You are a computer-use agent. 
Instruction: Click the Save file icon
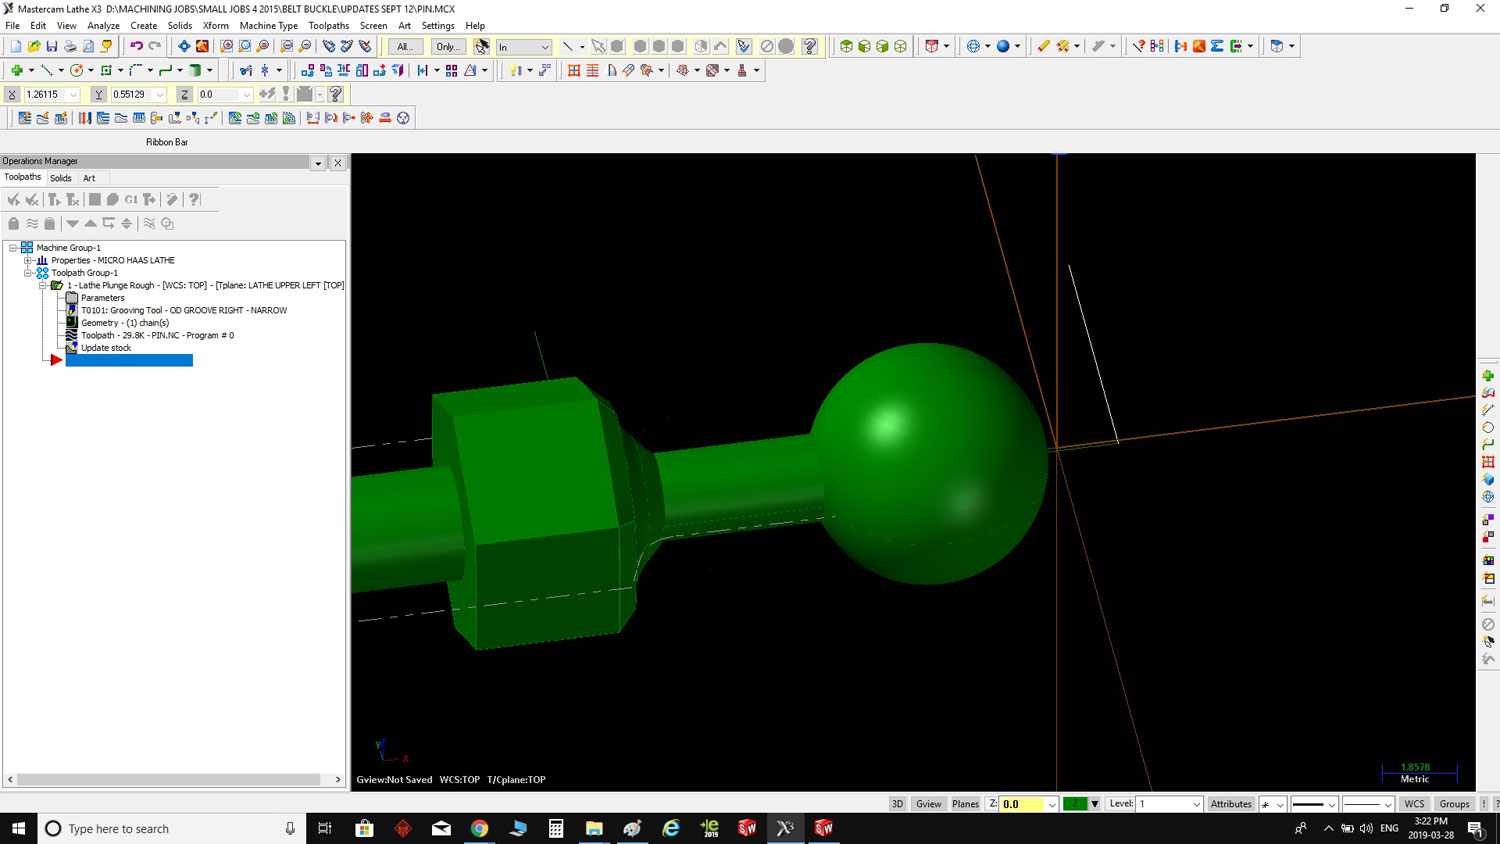[x=52, y=46]
